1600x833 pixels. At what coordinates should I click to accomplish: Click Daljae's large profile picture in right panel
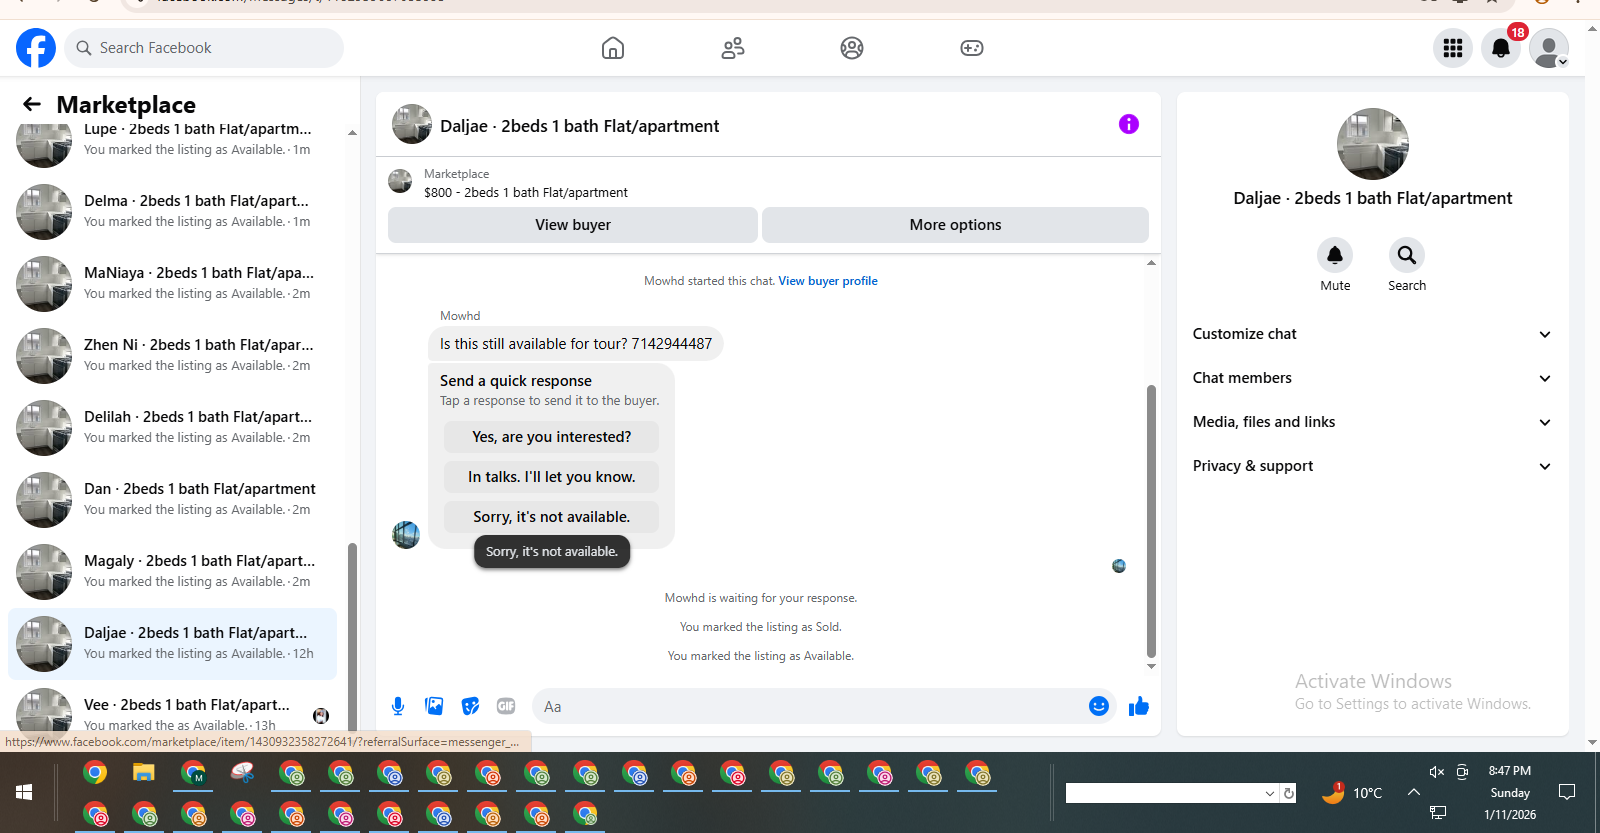[1373, 144]
